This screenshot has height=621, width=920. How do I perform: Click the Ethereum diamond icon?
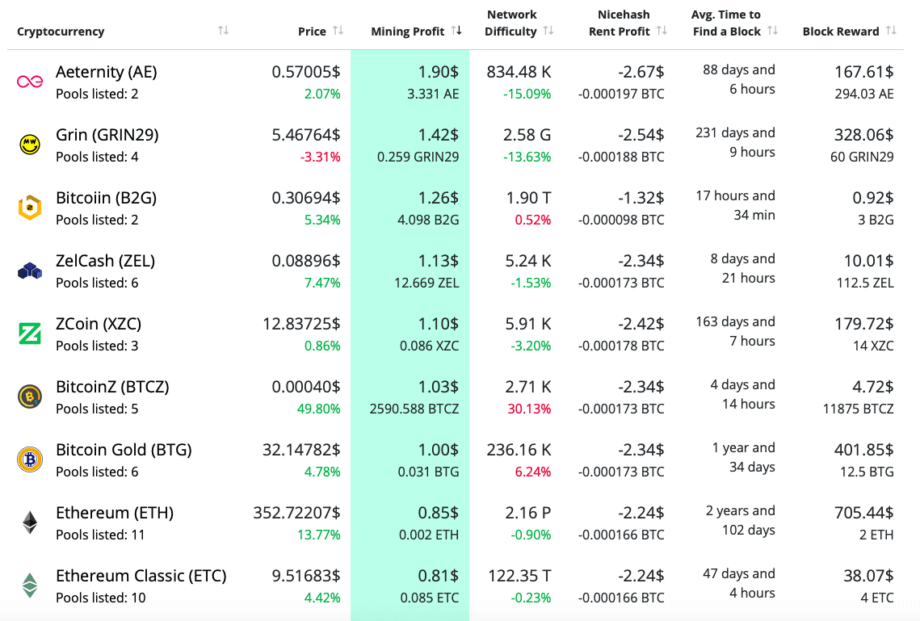[x=30, y=523]
